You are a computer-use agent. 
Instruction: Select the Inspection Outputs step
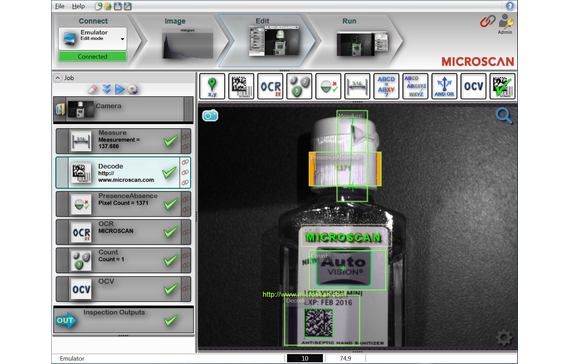pos(124,320)
